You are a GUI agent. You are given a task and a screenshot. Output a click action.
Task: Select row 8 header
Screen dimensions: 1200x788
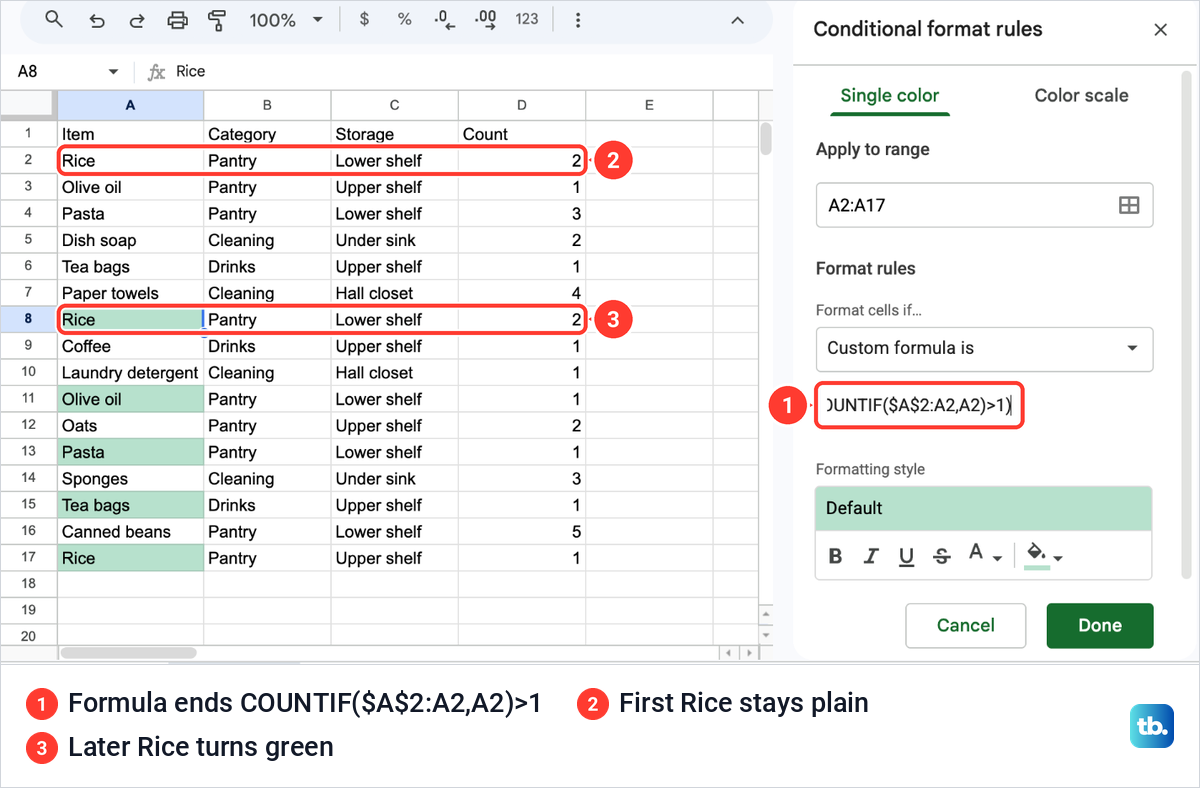28,320
